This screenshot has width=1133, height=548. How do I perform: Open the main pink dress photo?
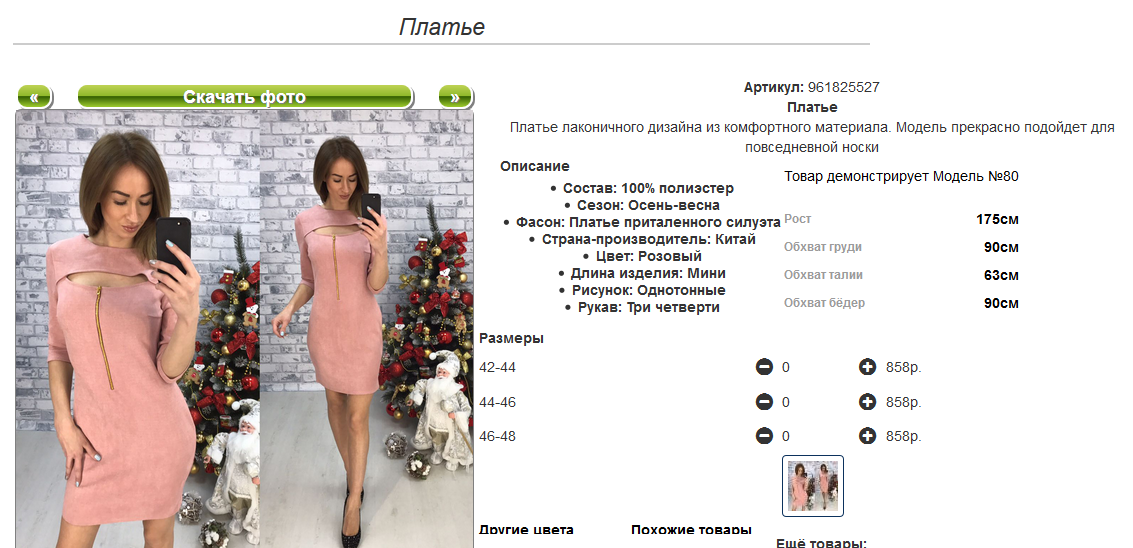[x=245, y=329]
